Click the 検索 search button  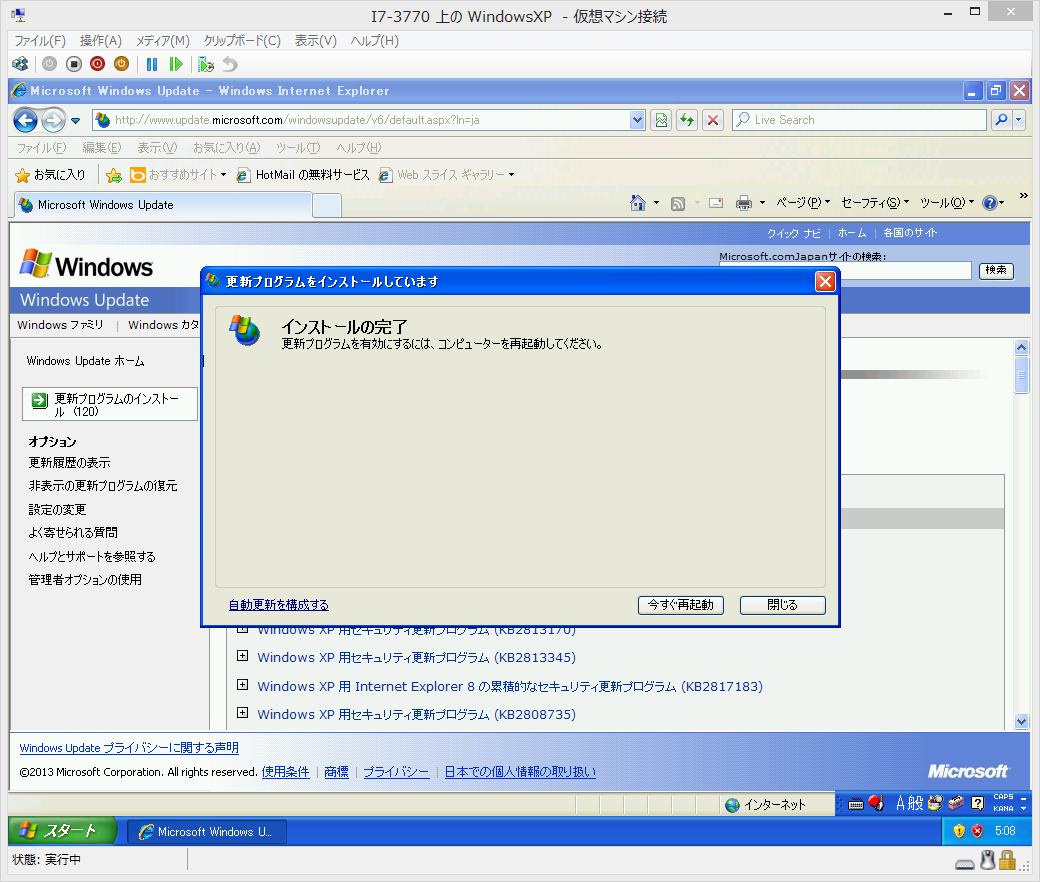996,270
